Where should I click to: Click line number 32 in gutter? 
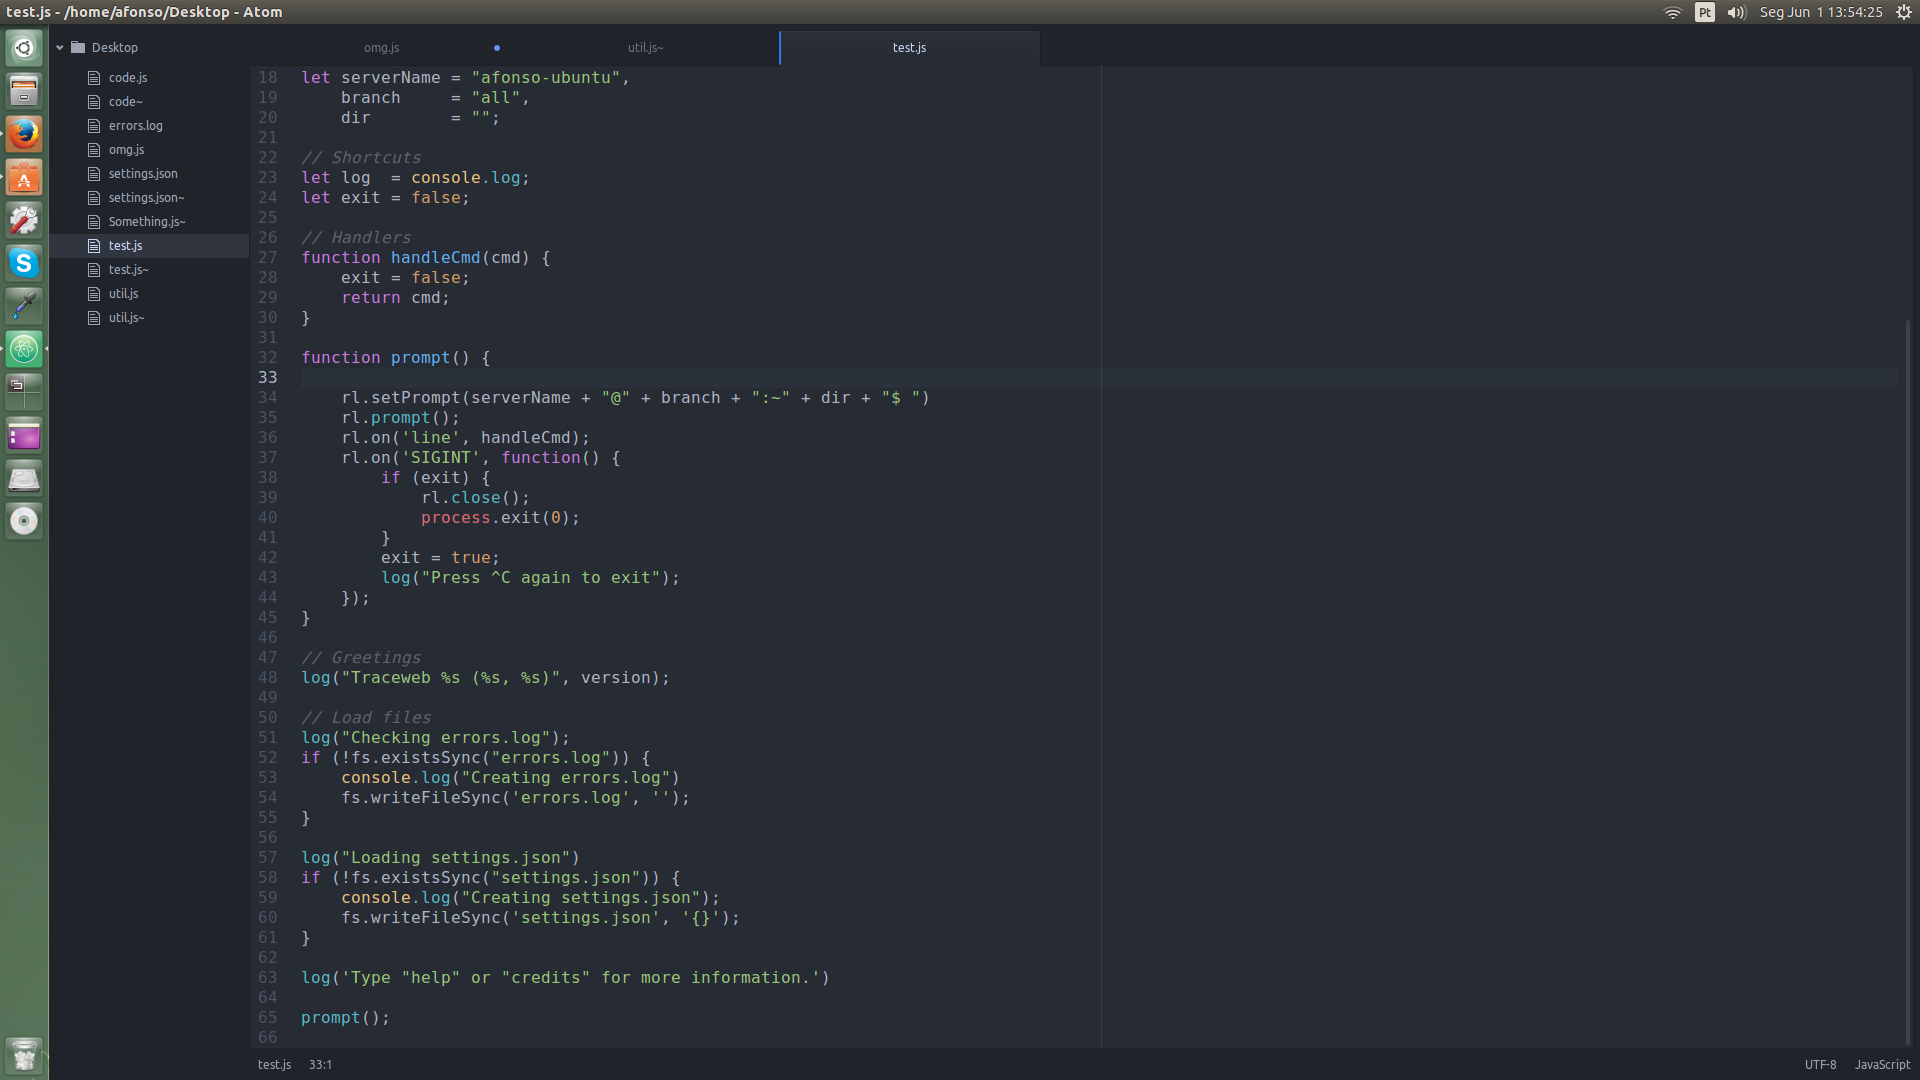tap(267, 357)
